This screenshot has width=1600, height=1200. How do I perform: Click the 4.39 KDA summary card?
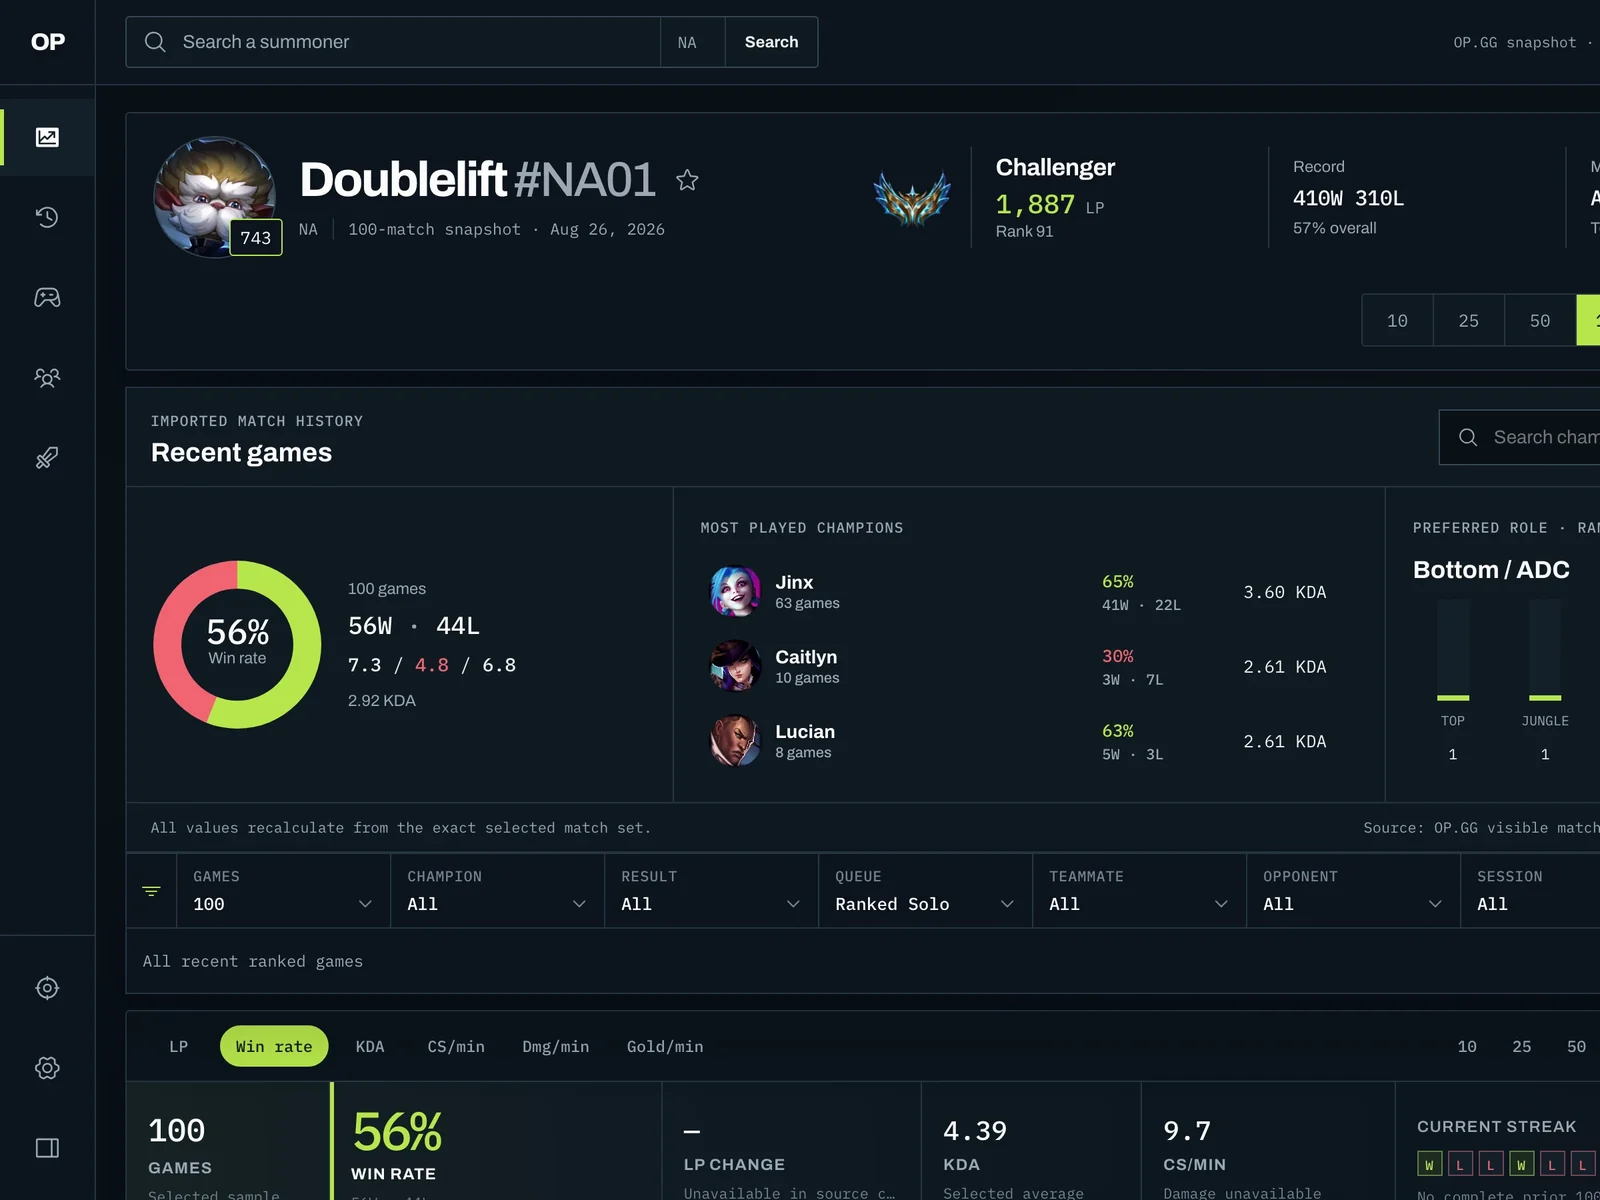coord(1031,1141)
